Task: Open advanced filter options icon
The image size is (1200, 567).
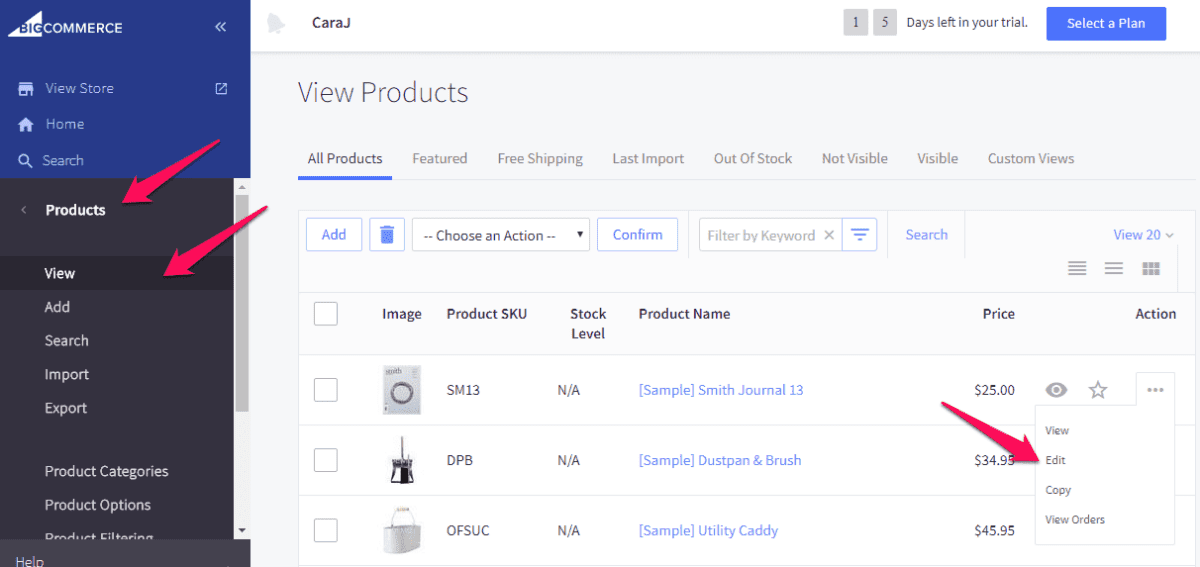Action: pos(859,235)
